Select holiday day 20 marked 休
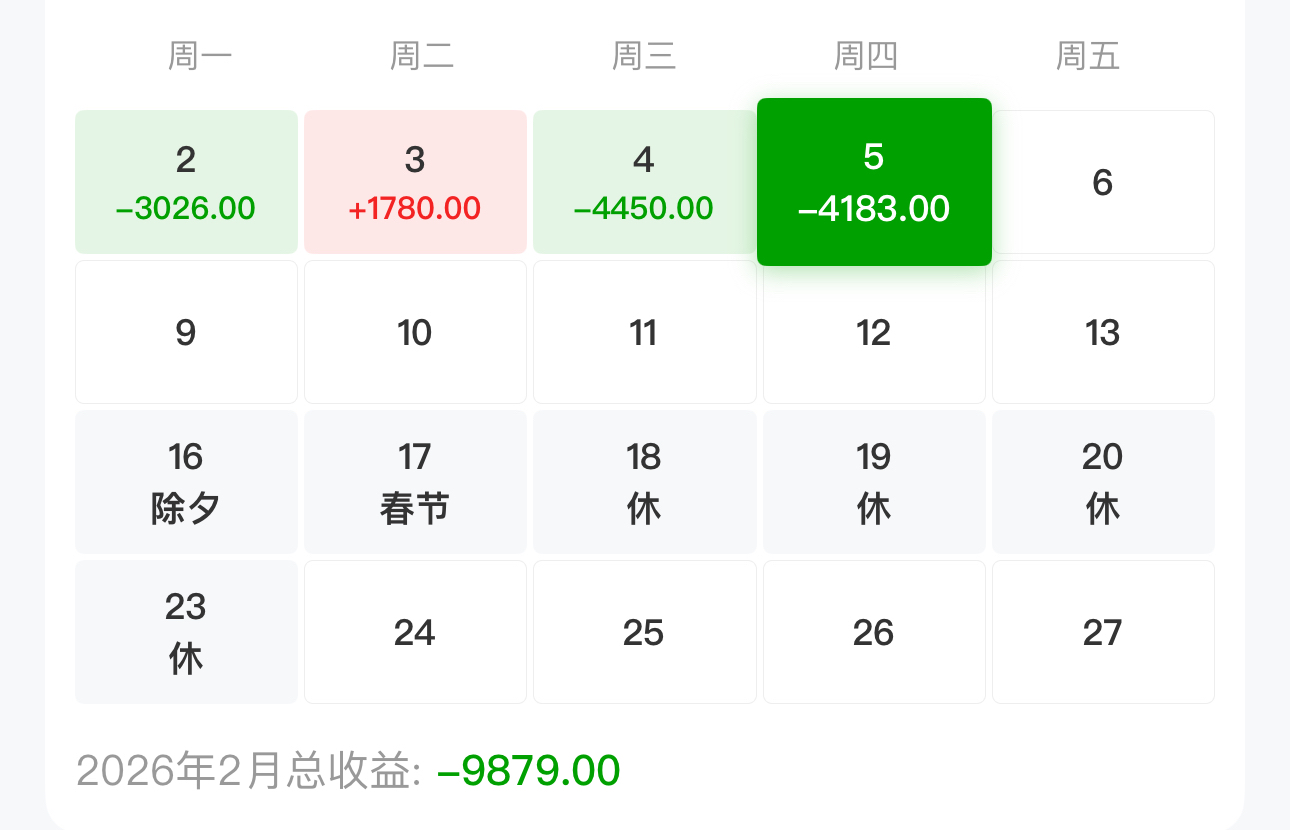Image resolution: width=1290 pixels, height=830 pixels. (1103, 482)
